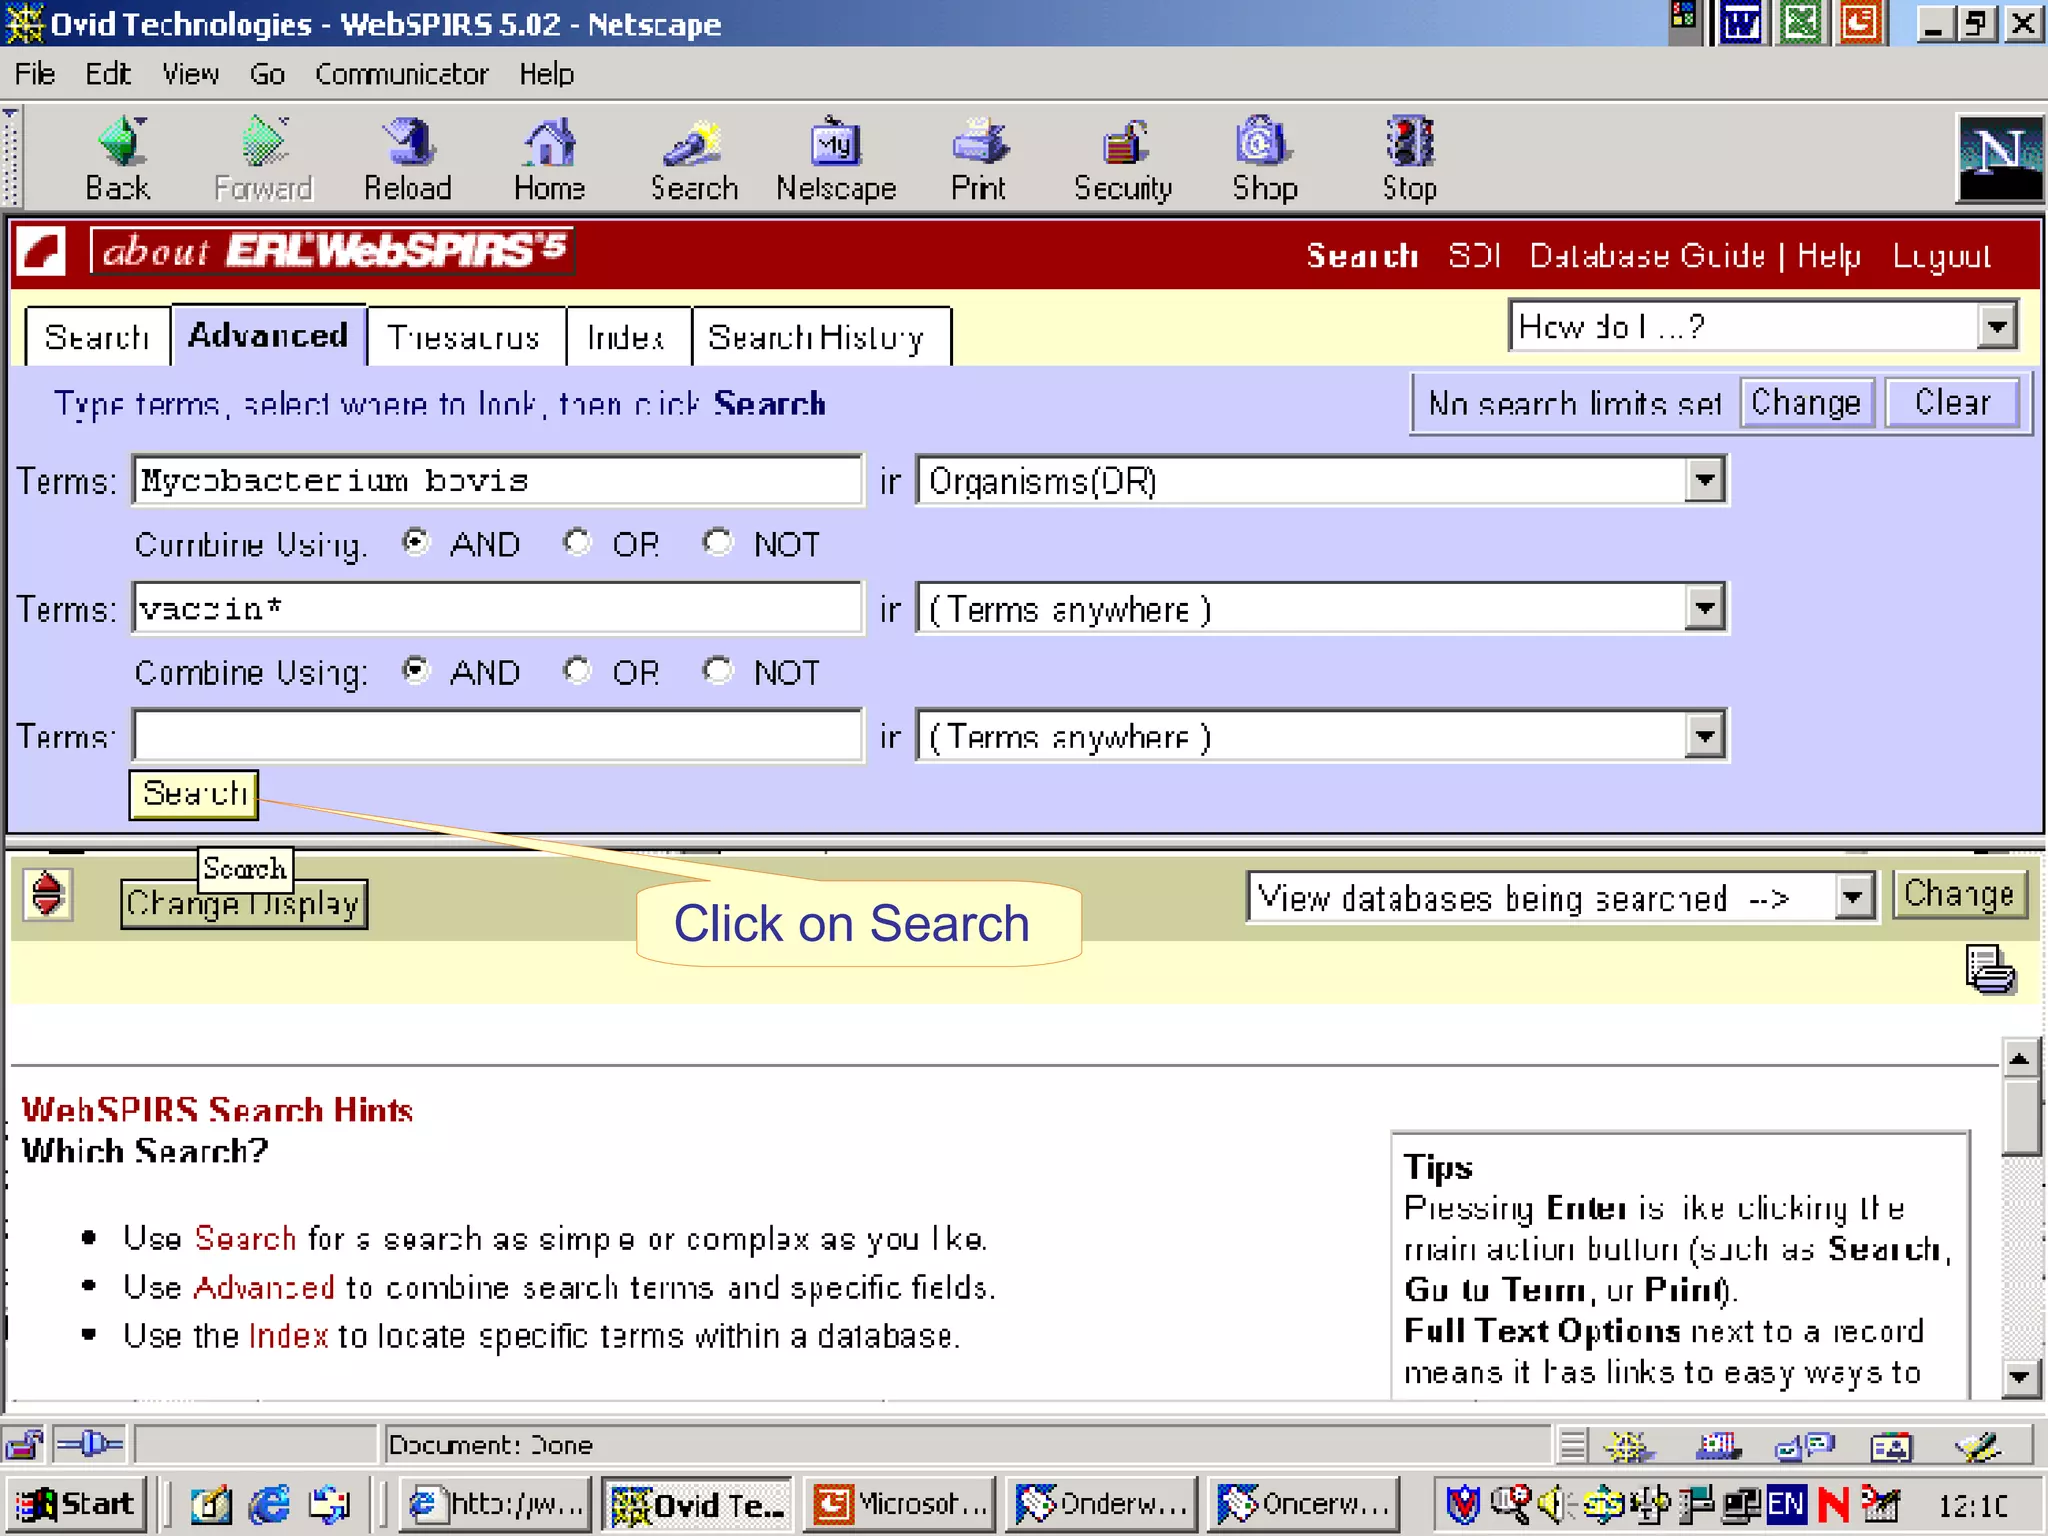Screen dimensions: 2048x1536
Task: Click the PowerPoint icon in Office shortcut bar
Action: pyautogui.click(x=1860, y=23)
